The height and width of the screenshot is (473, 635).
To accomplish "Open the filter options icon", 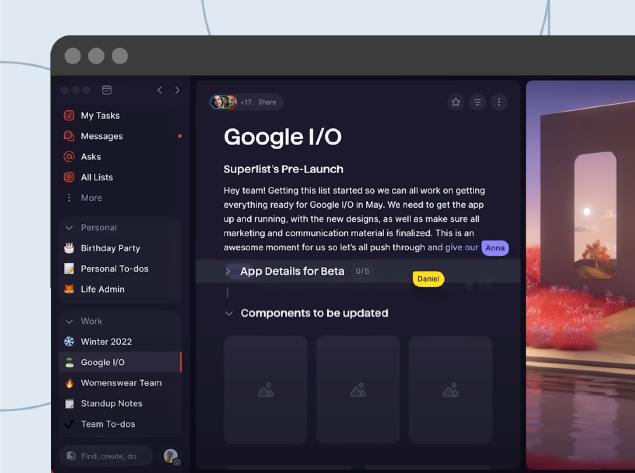I will click(477, 102).
